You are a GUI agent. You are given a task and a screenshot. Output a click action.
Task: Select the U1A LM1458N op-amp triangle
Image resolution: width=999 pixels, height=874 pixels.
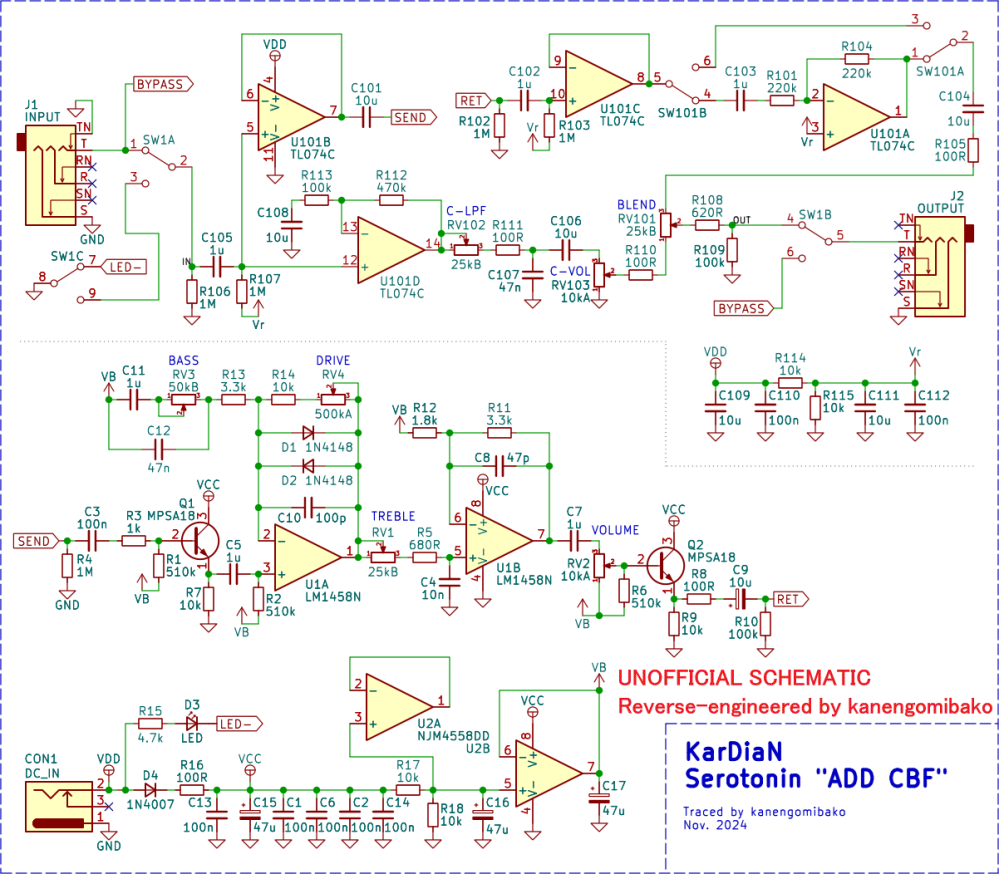[308, 557]
